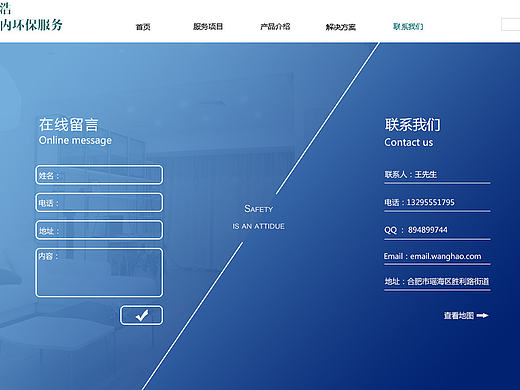
Task: Open the 联系我们 nav item
Action: click(x=408, y=26)
